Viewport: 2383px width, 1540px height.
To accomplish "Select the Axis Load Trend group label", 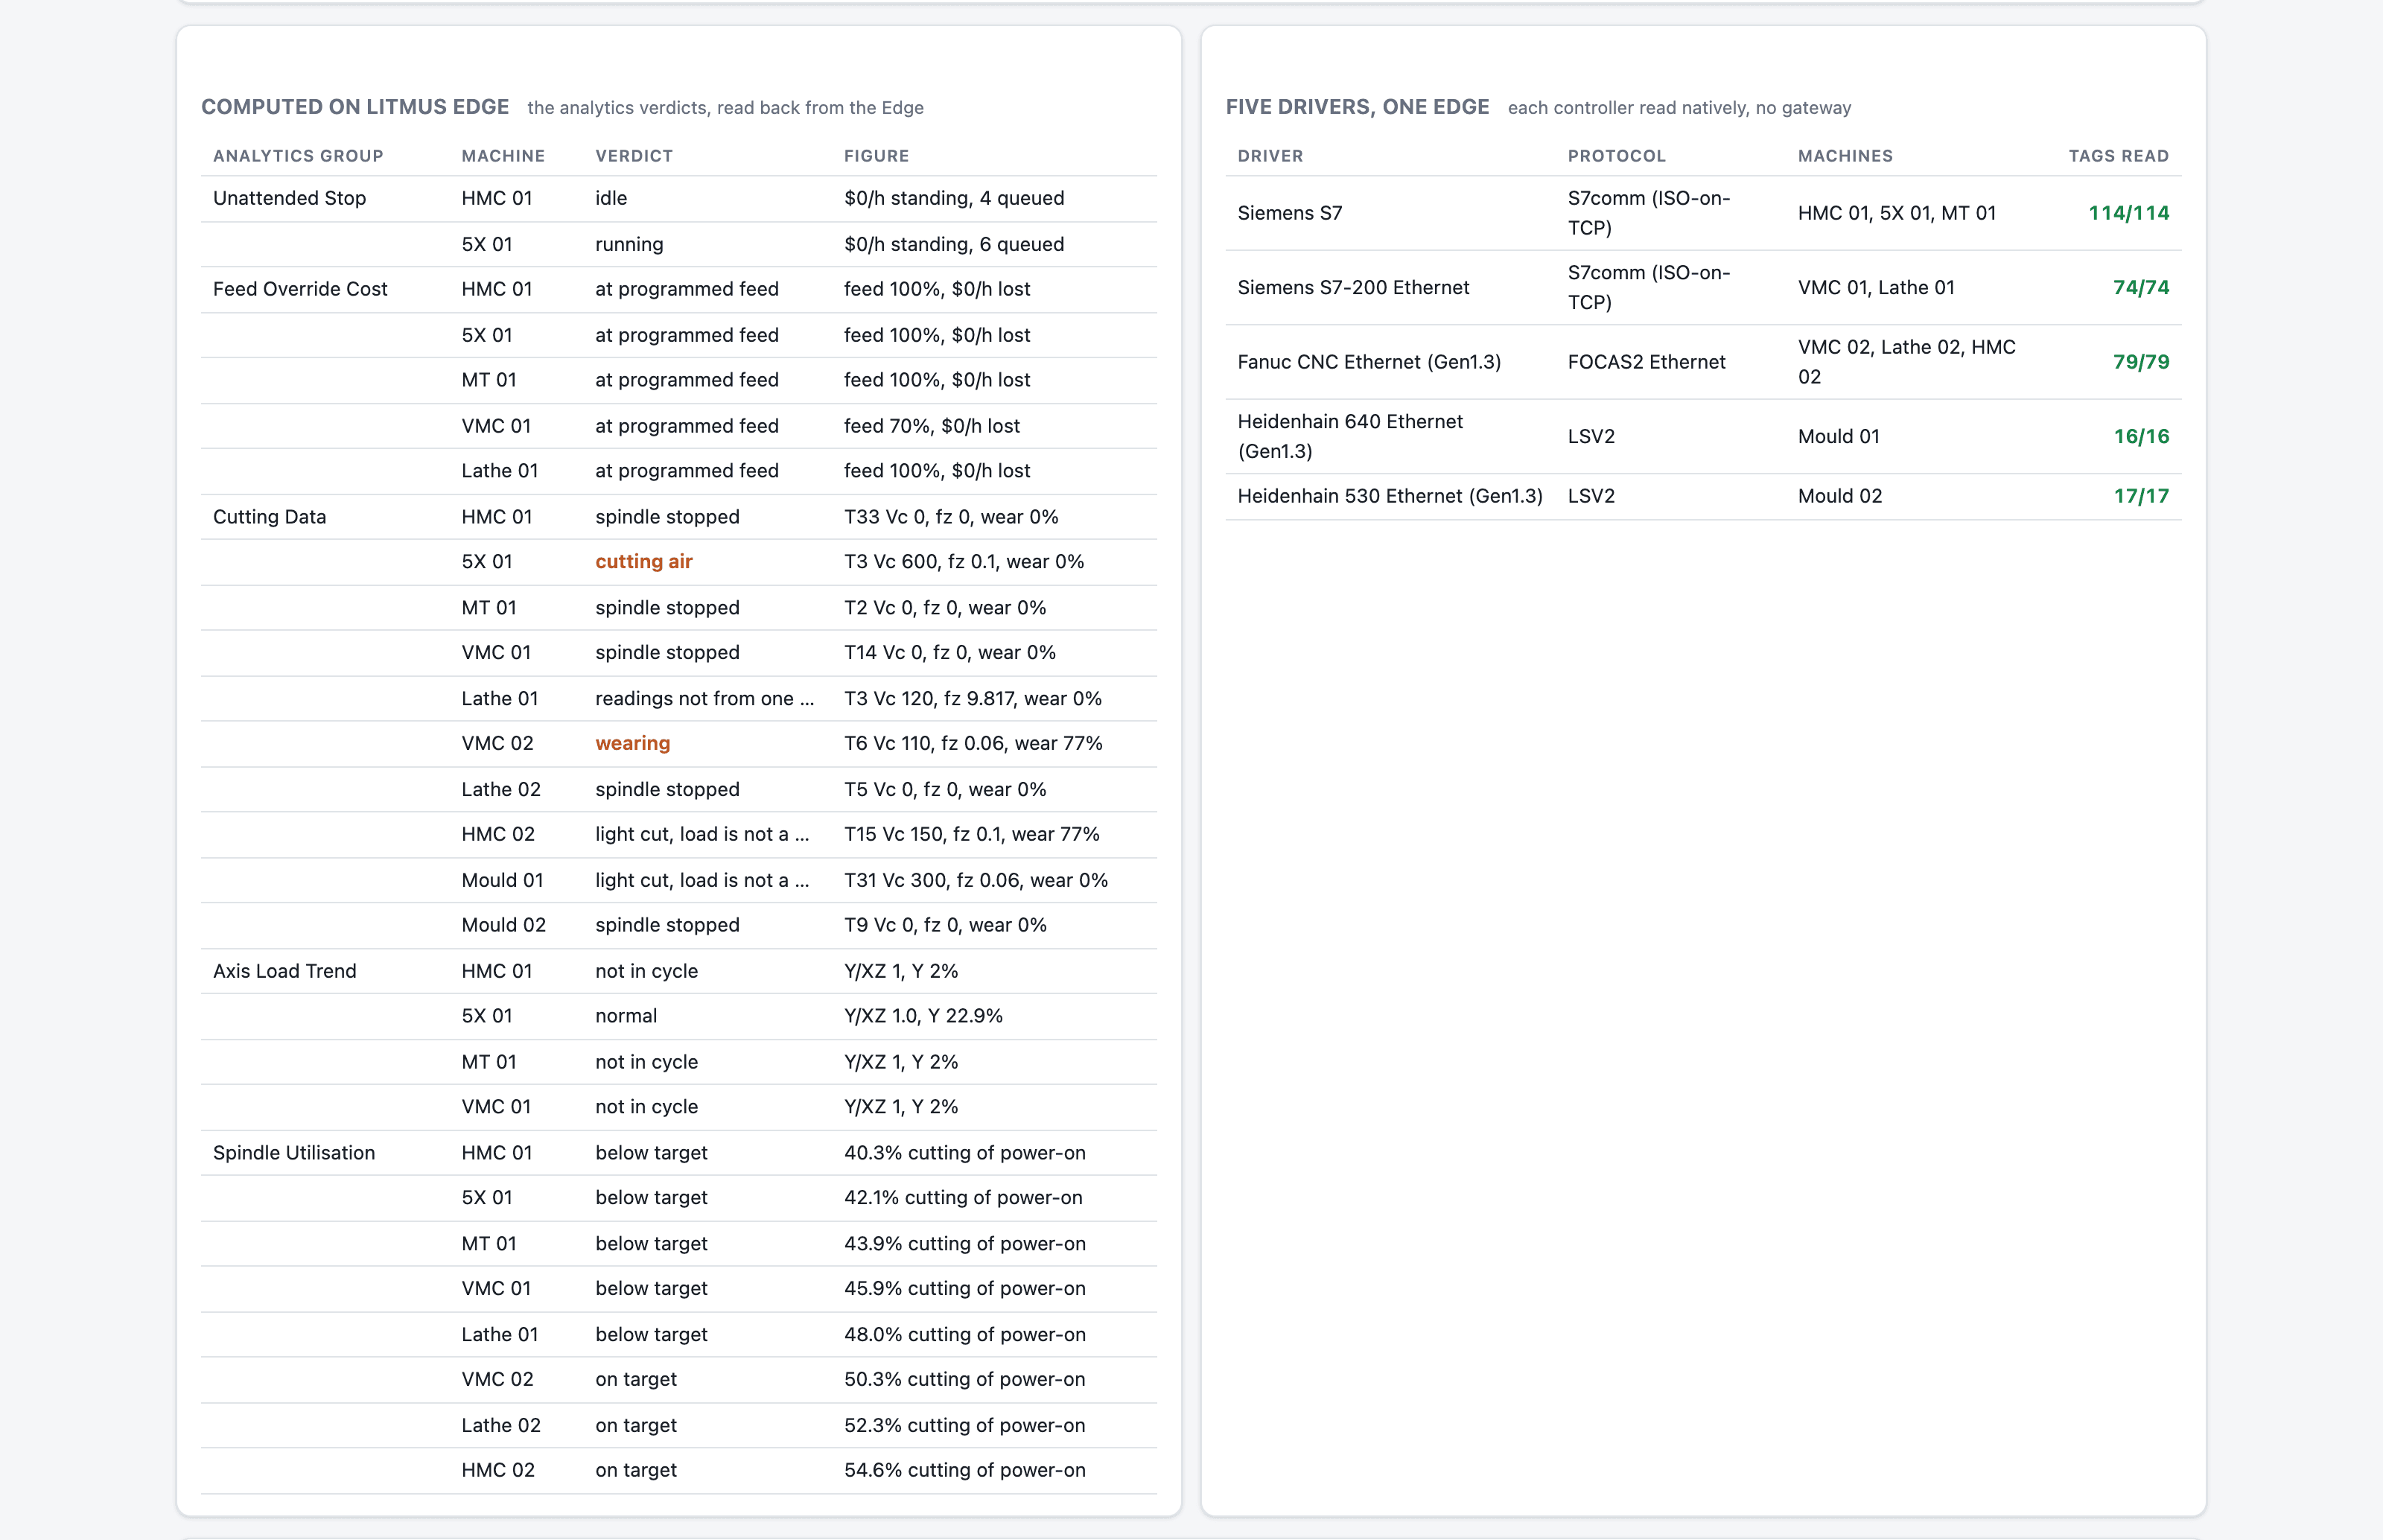I will tap(284, 971).
